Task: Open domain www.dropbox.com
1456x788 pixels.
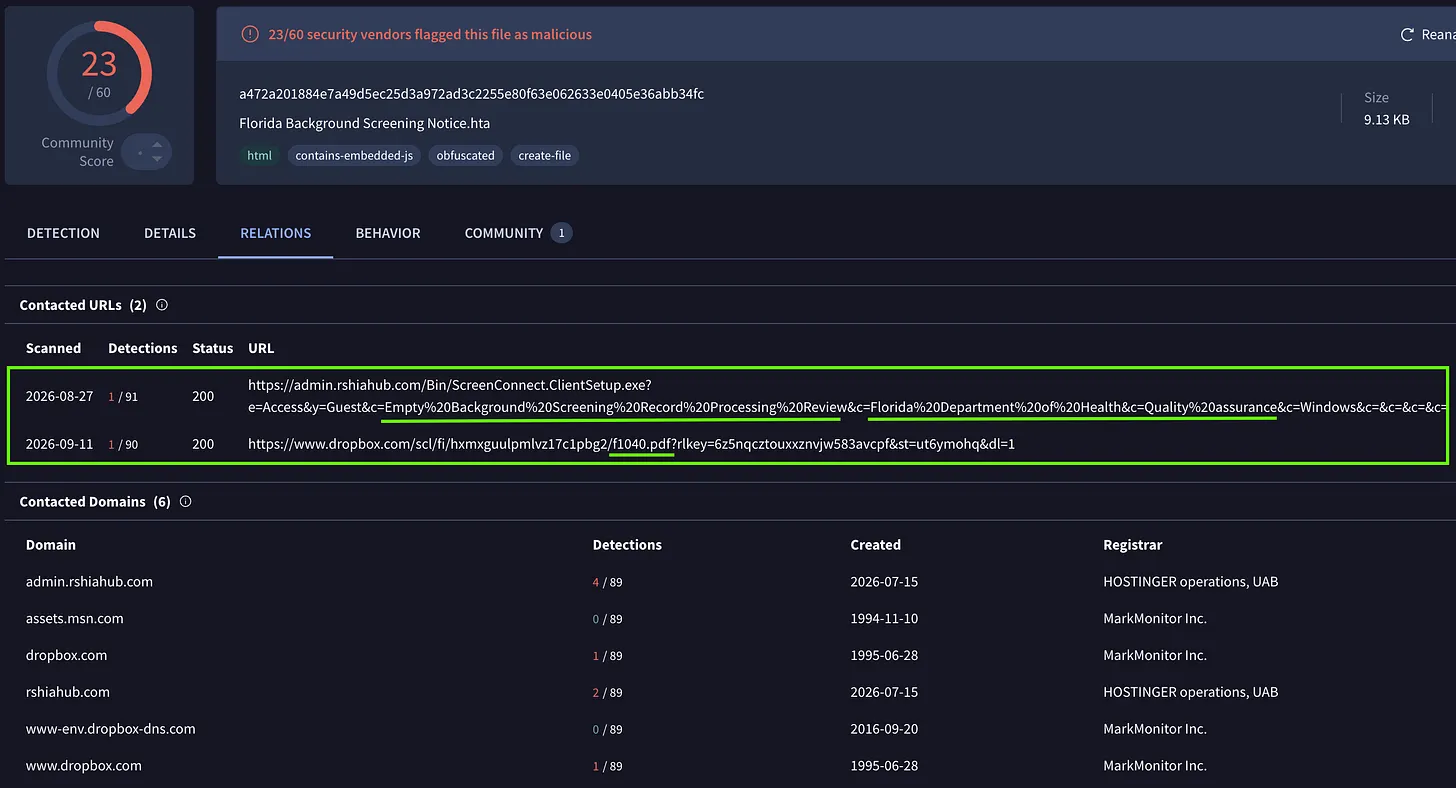Action: (x=84, y=766)
